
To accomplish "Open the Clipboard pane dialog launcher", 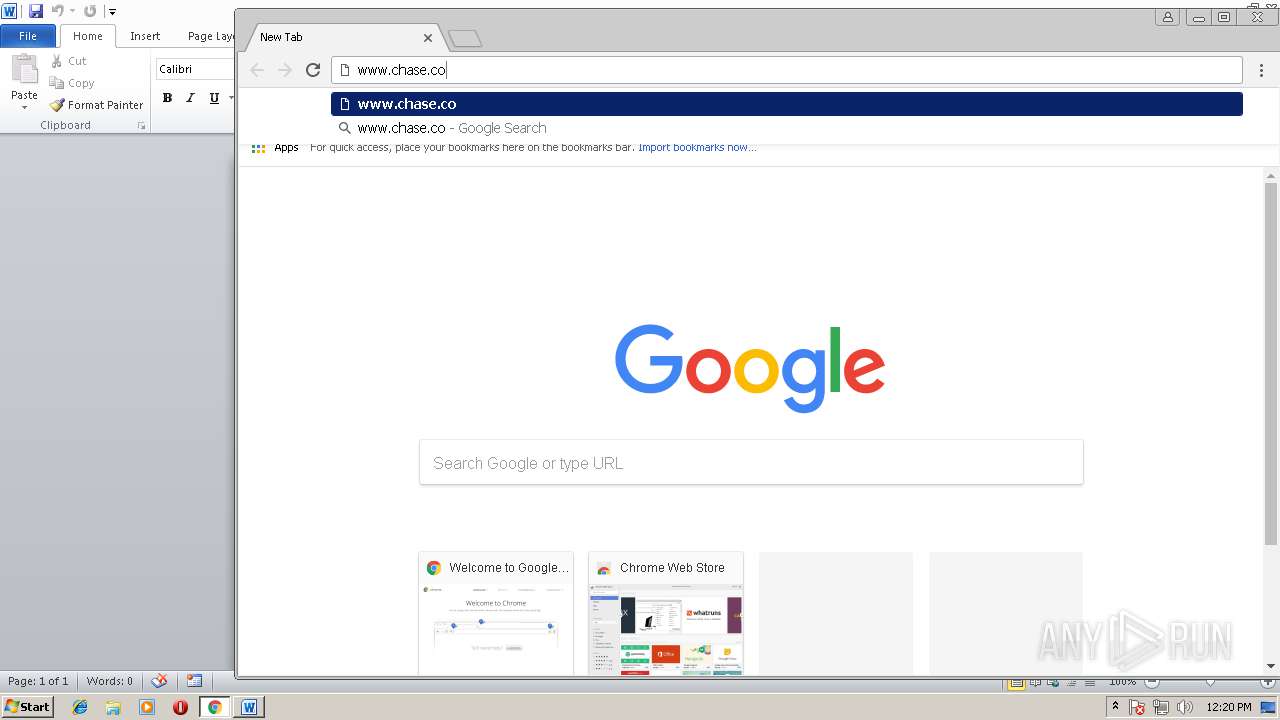I will pos(141,126).
